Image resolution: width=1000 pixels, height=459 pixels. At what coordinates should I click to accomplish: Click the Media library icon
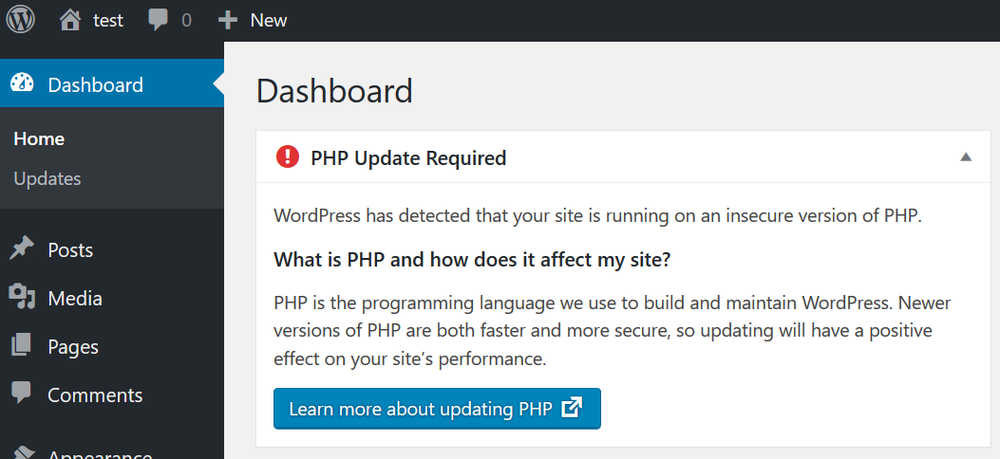pyautogui.click(x=22, y=297)
